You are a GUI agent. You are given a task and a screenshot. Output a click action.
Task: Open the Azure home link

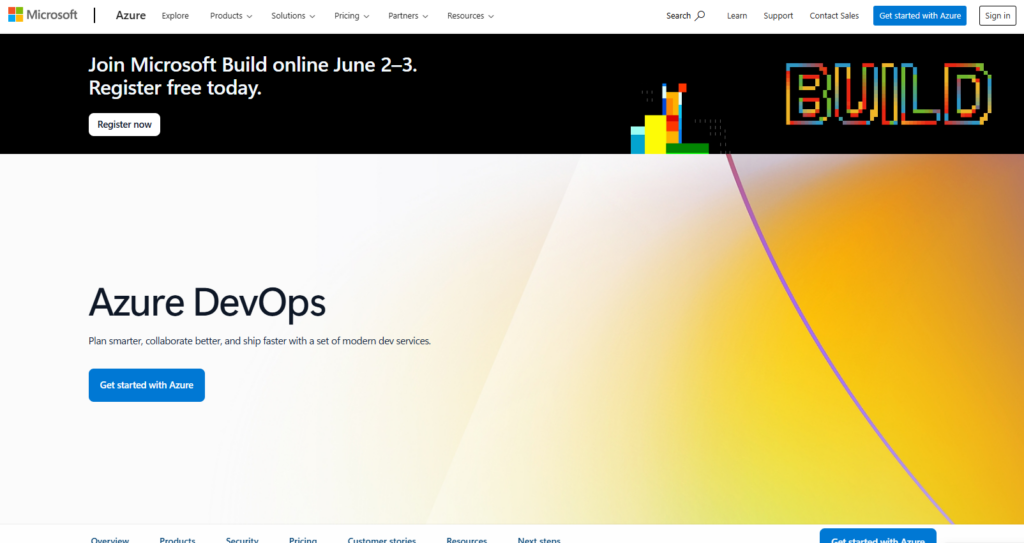click(131, 15)
